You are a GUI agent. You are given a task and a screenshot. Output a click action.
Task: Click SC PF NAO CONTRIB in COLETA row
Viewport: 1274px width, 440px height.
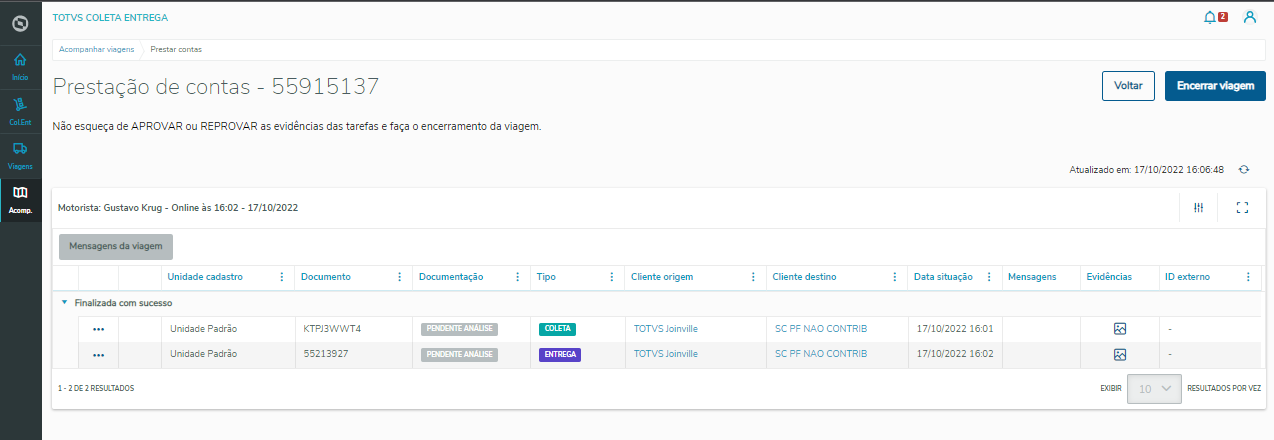tap(821, 328)
